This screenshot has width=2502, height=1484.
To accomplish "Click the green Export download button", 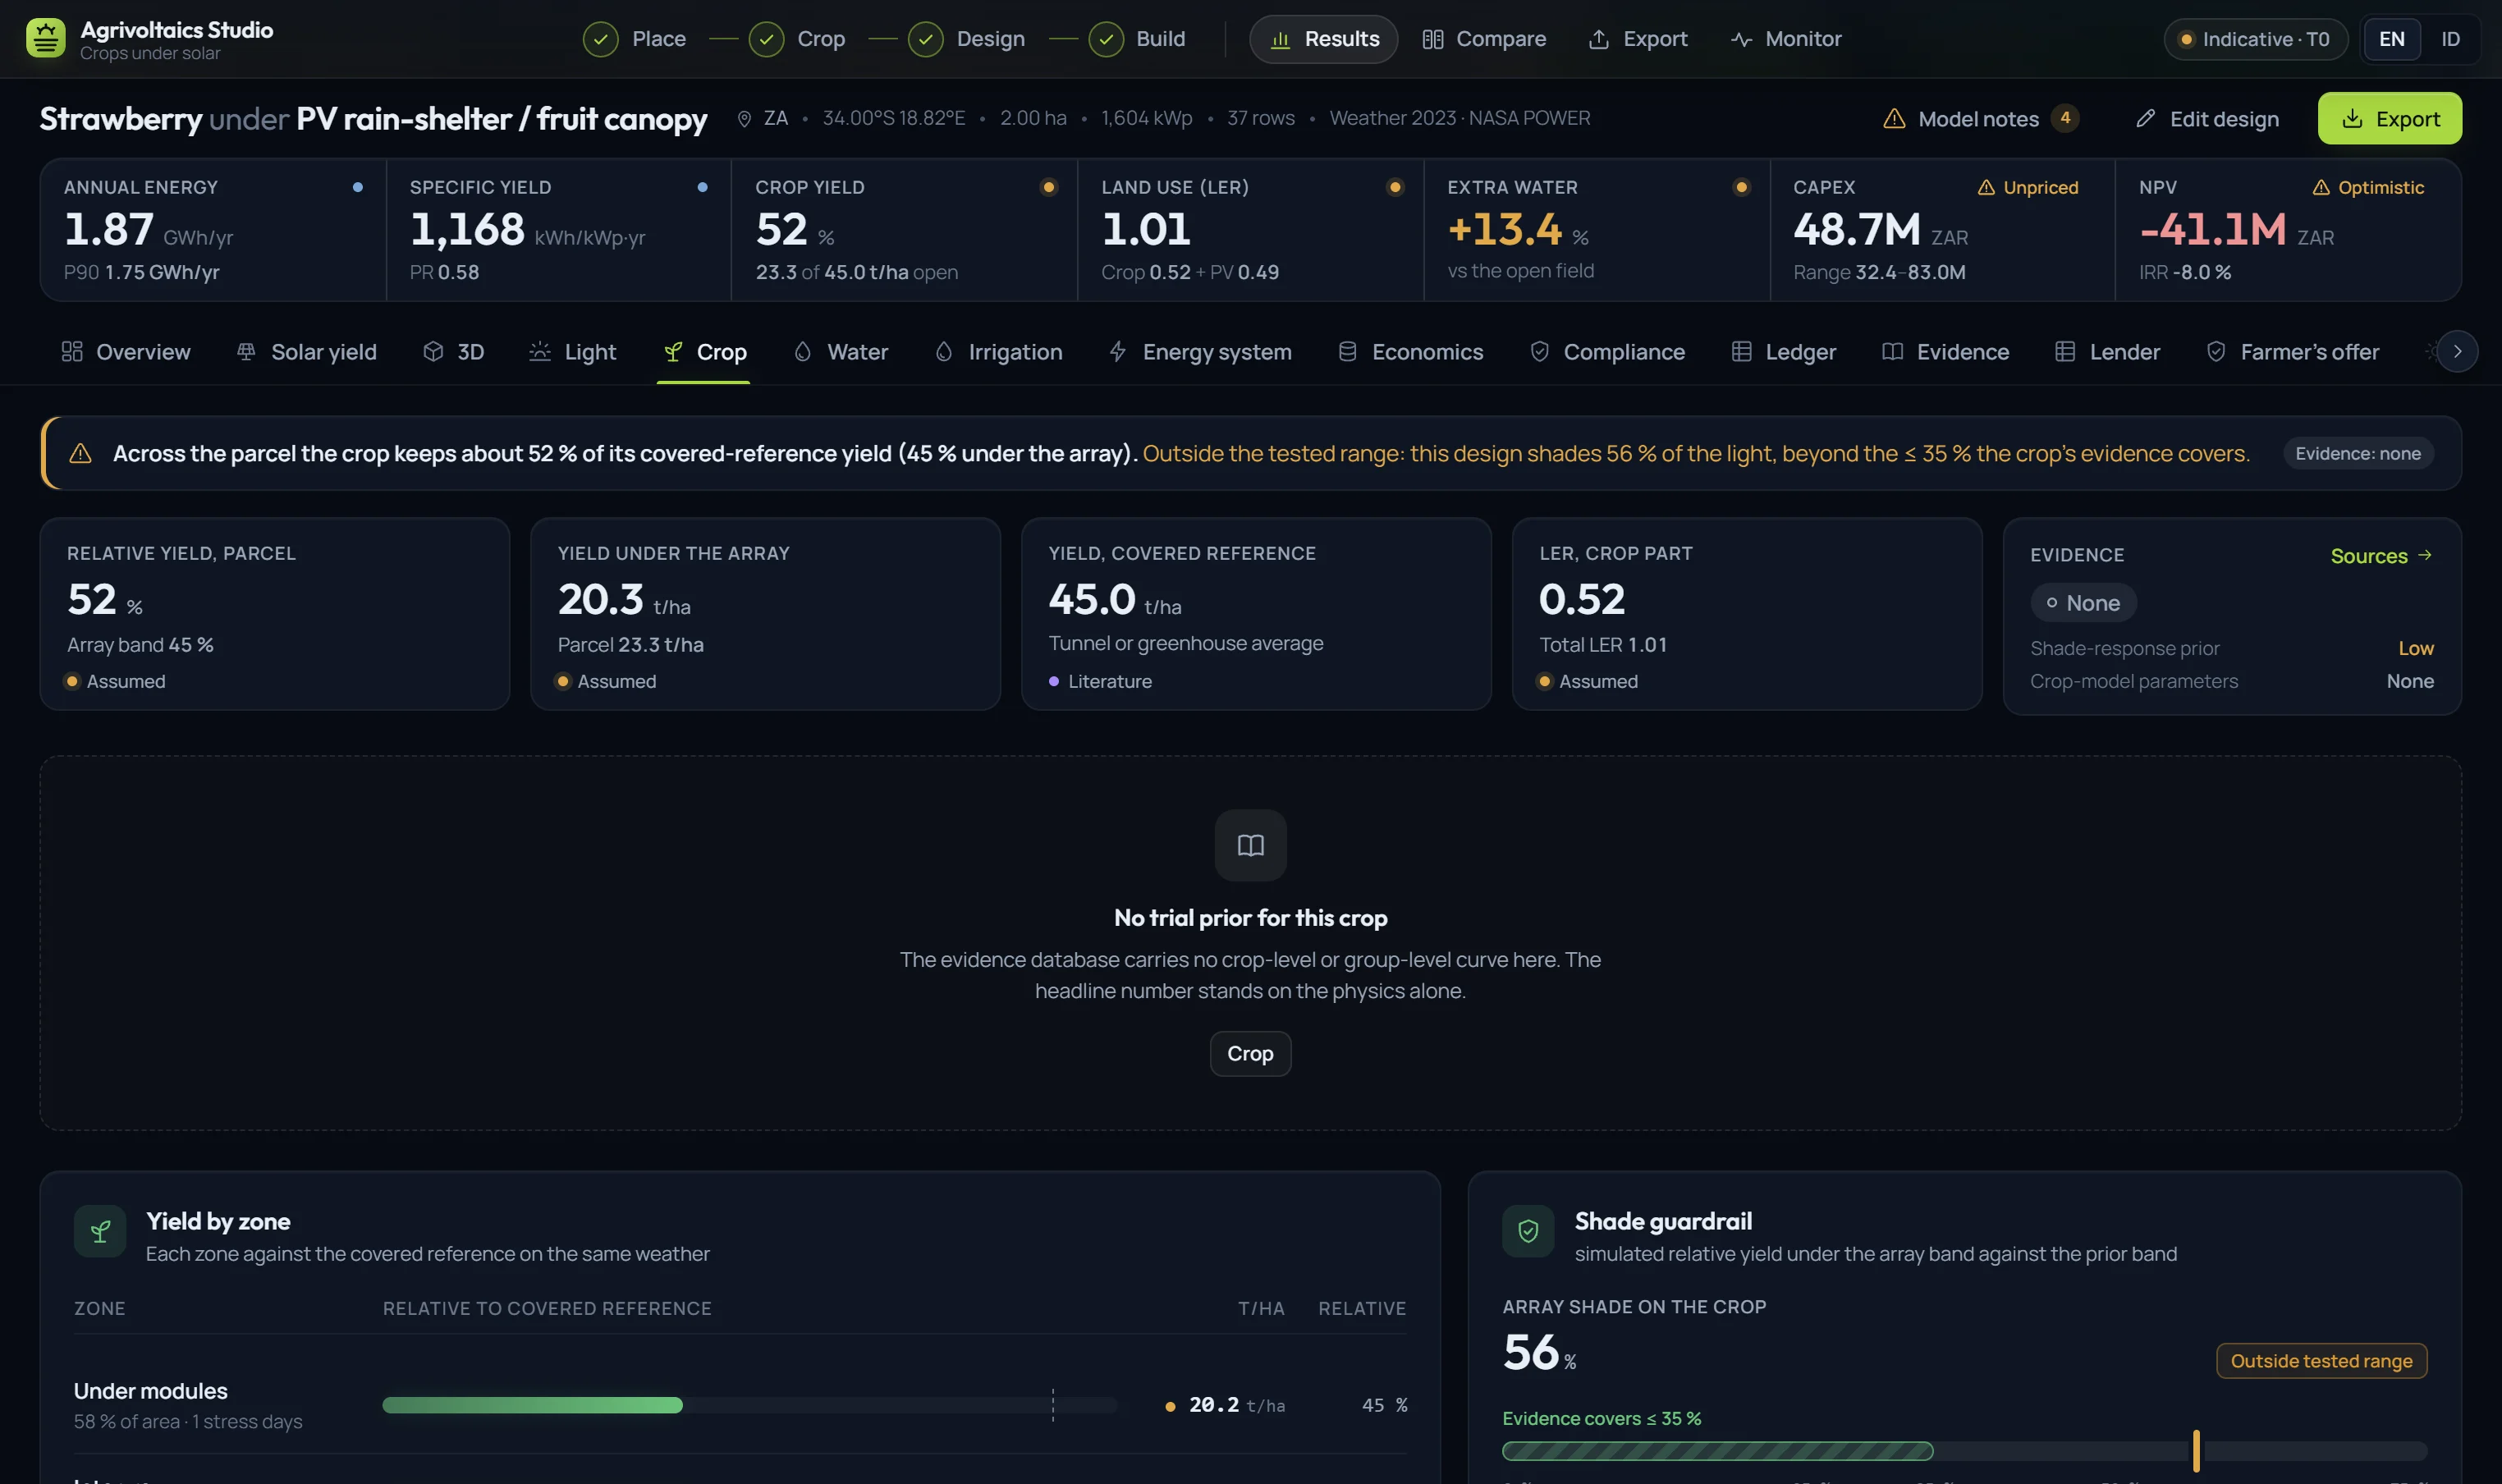I will 2389,118.
